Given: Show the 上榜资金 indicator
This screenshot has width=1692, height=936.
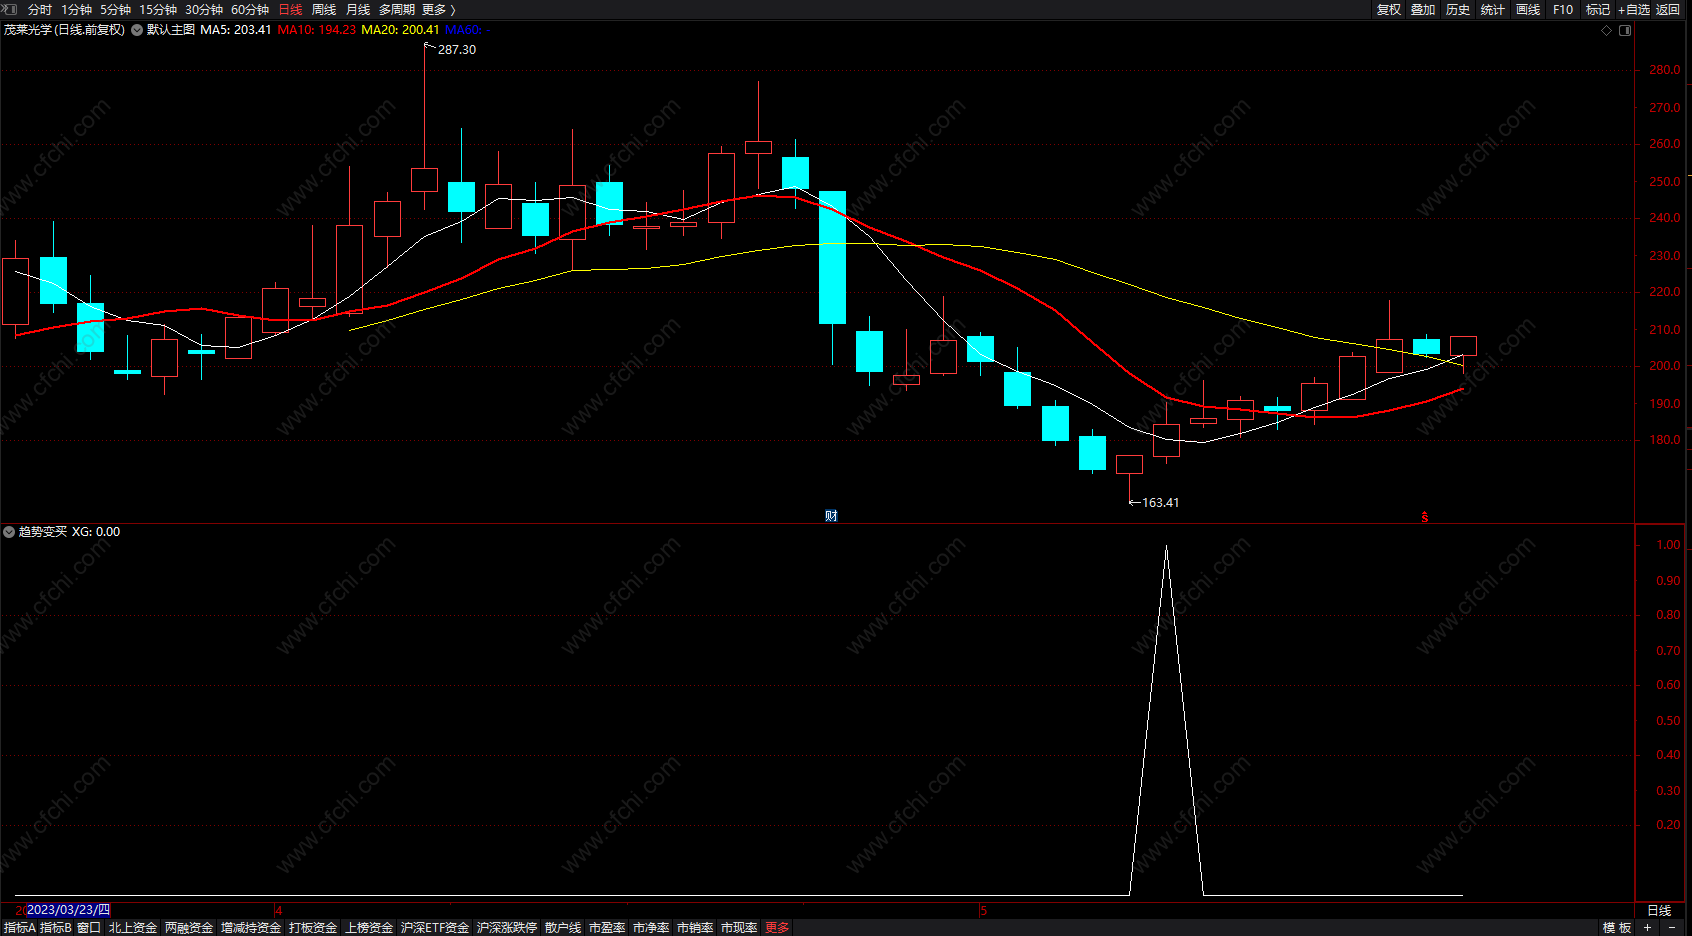Looking at the screenshot, I should (369, 928).
